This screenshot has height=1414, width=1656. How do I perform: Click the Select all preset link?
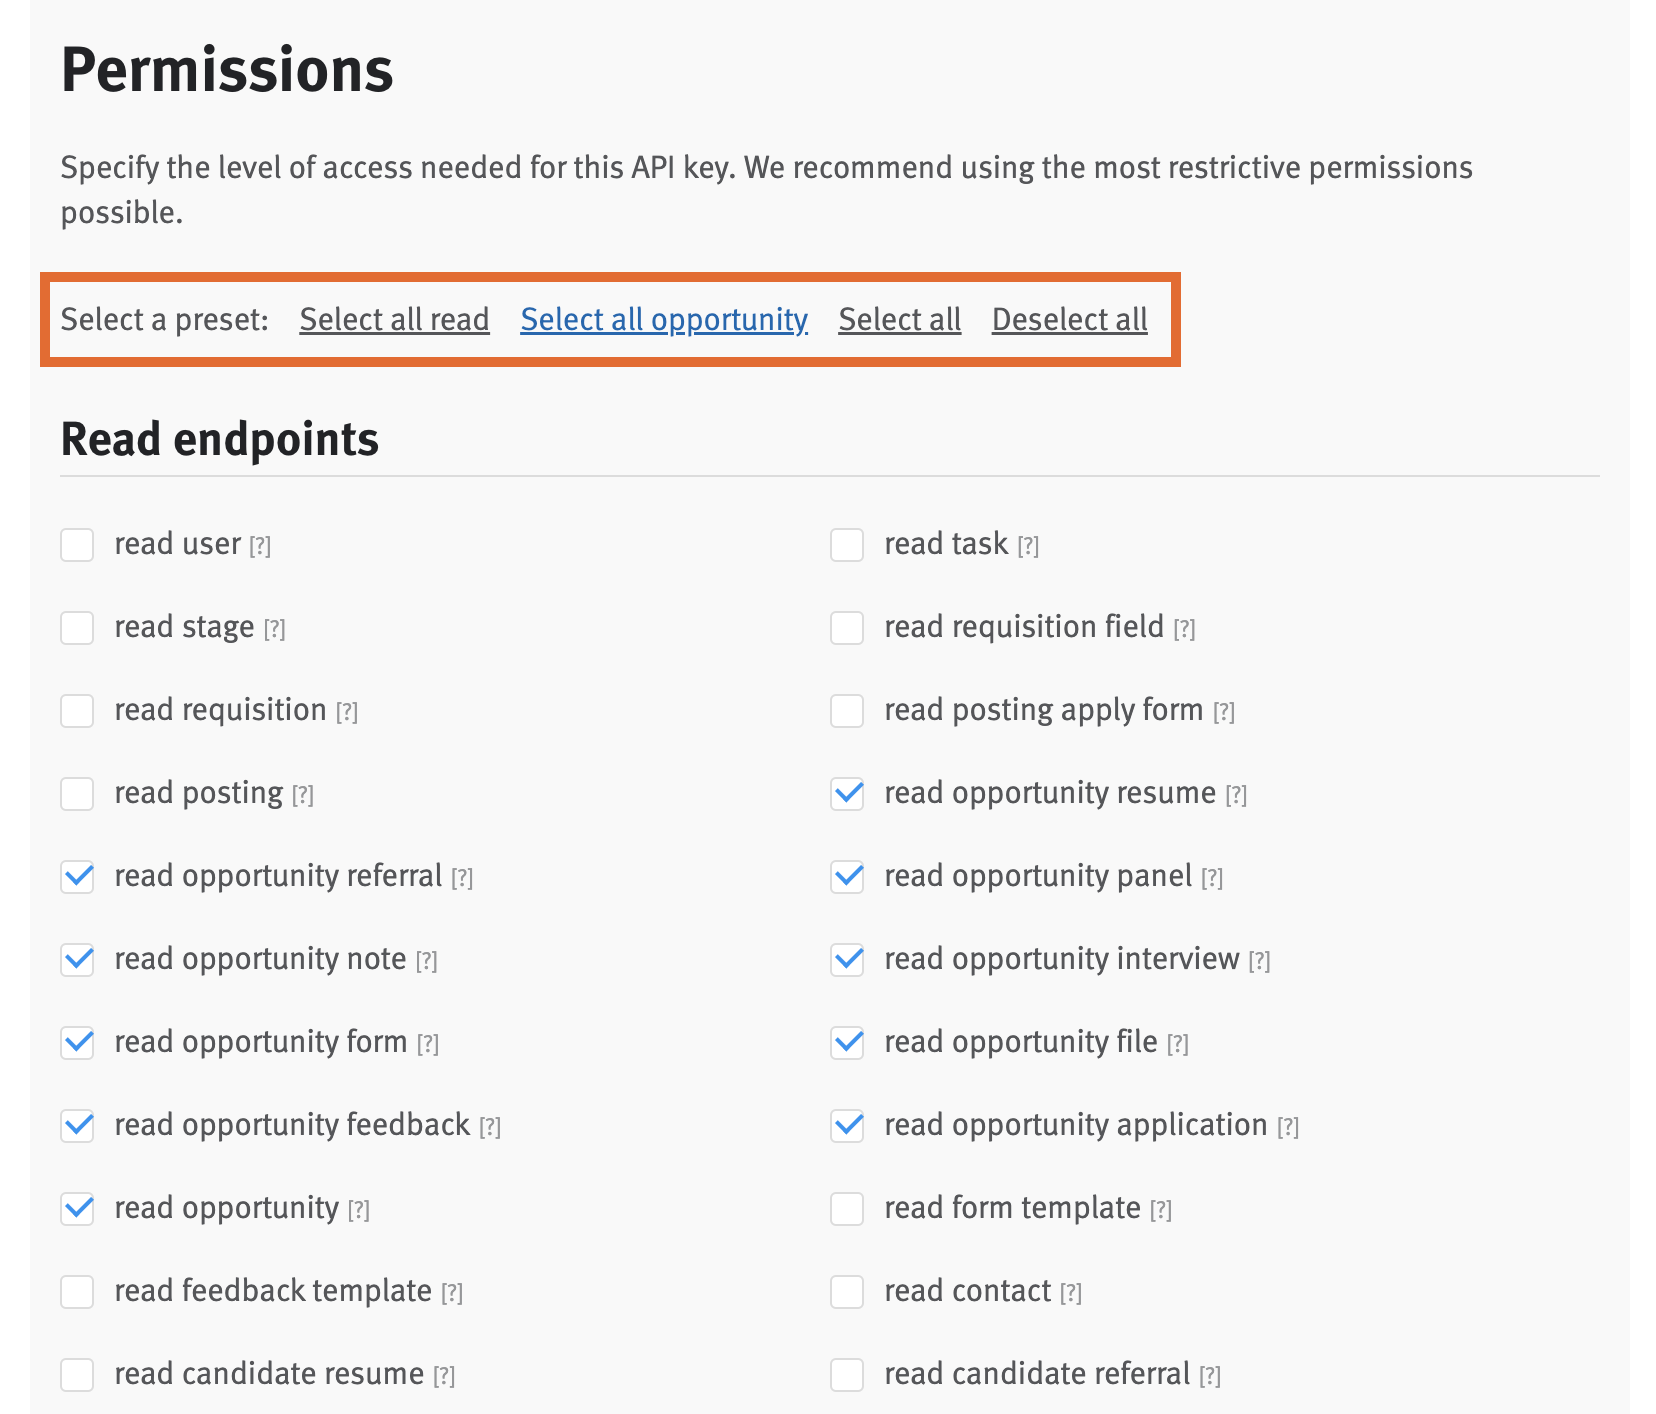coord(899,320)
